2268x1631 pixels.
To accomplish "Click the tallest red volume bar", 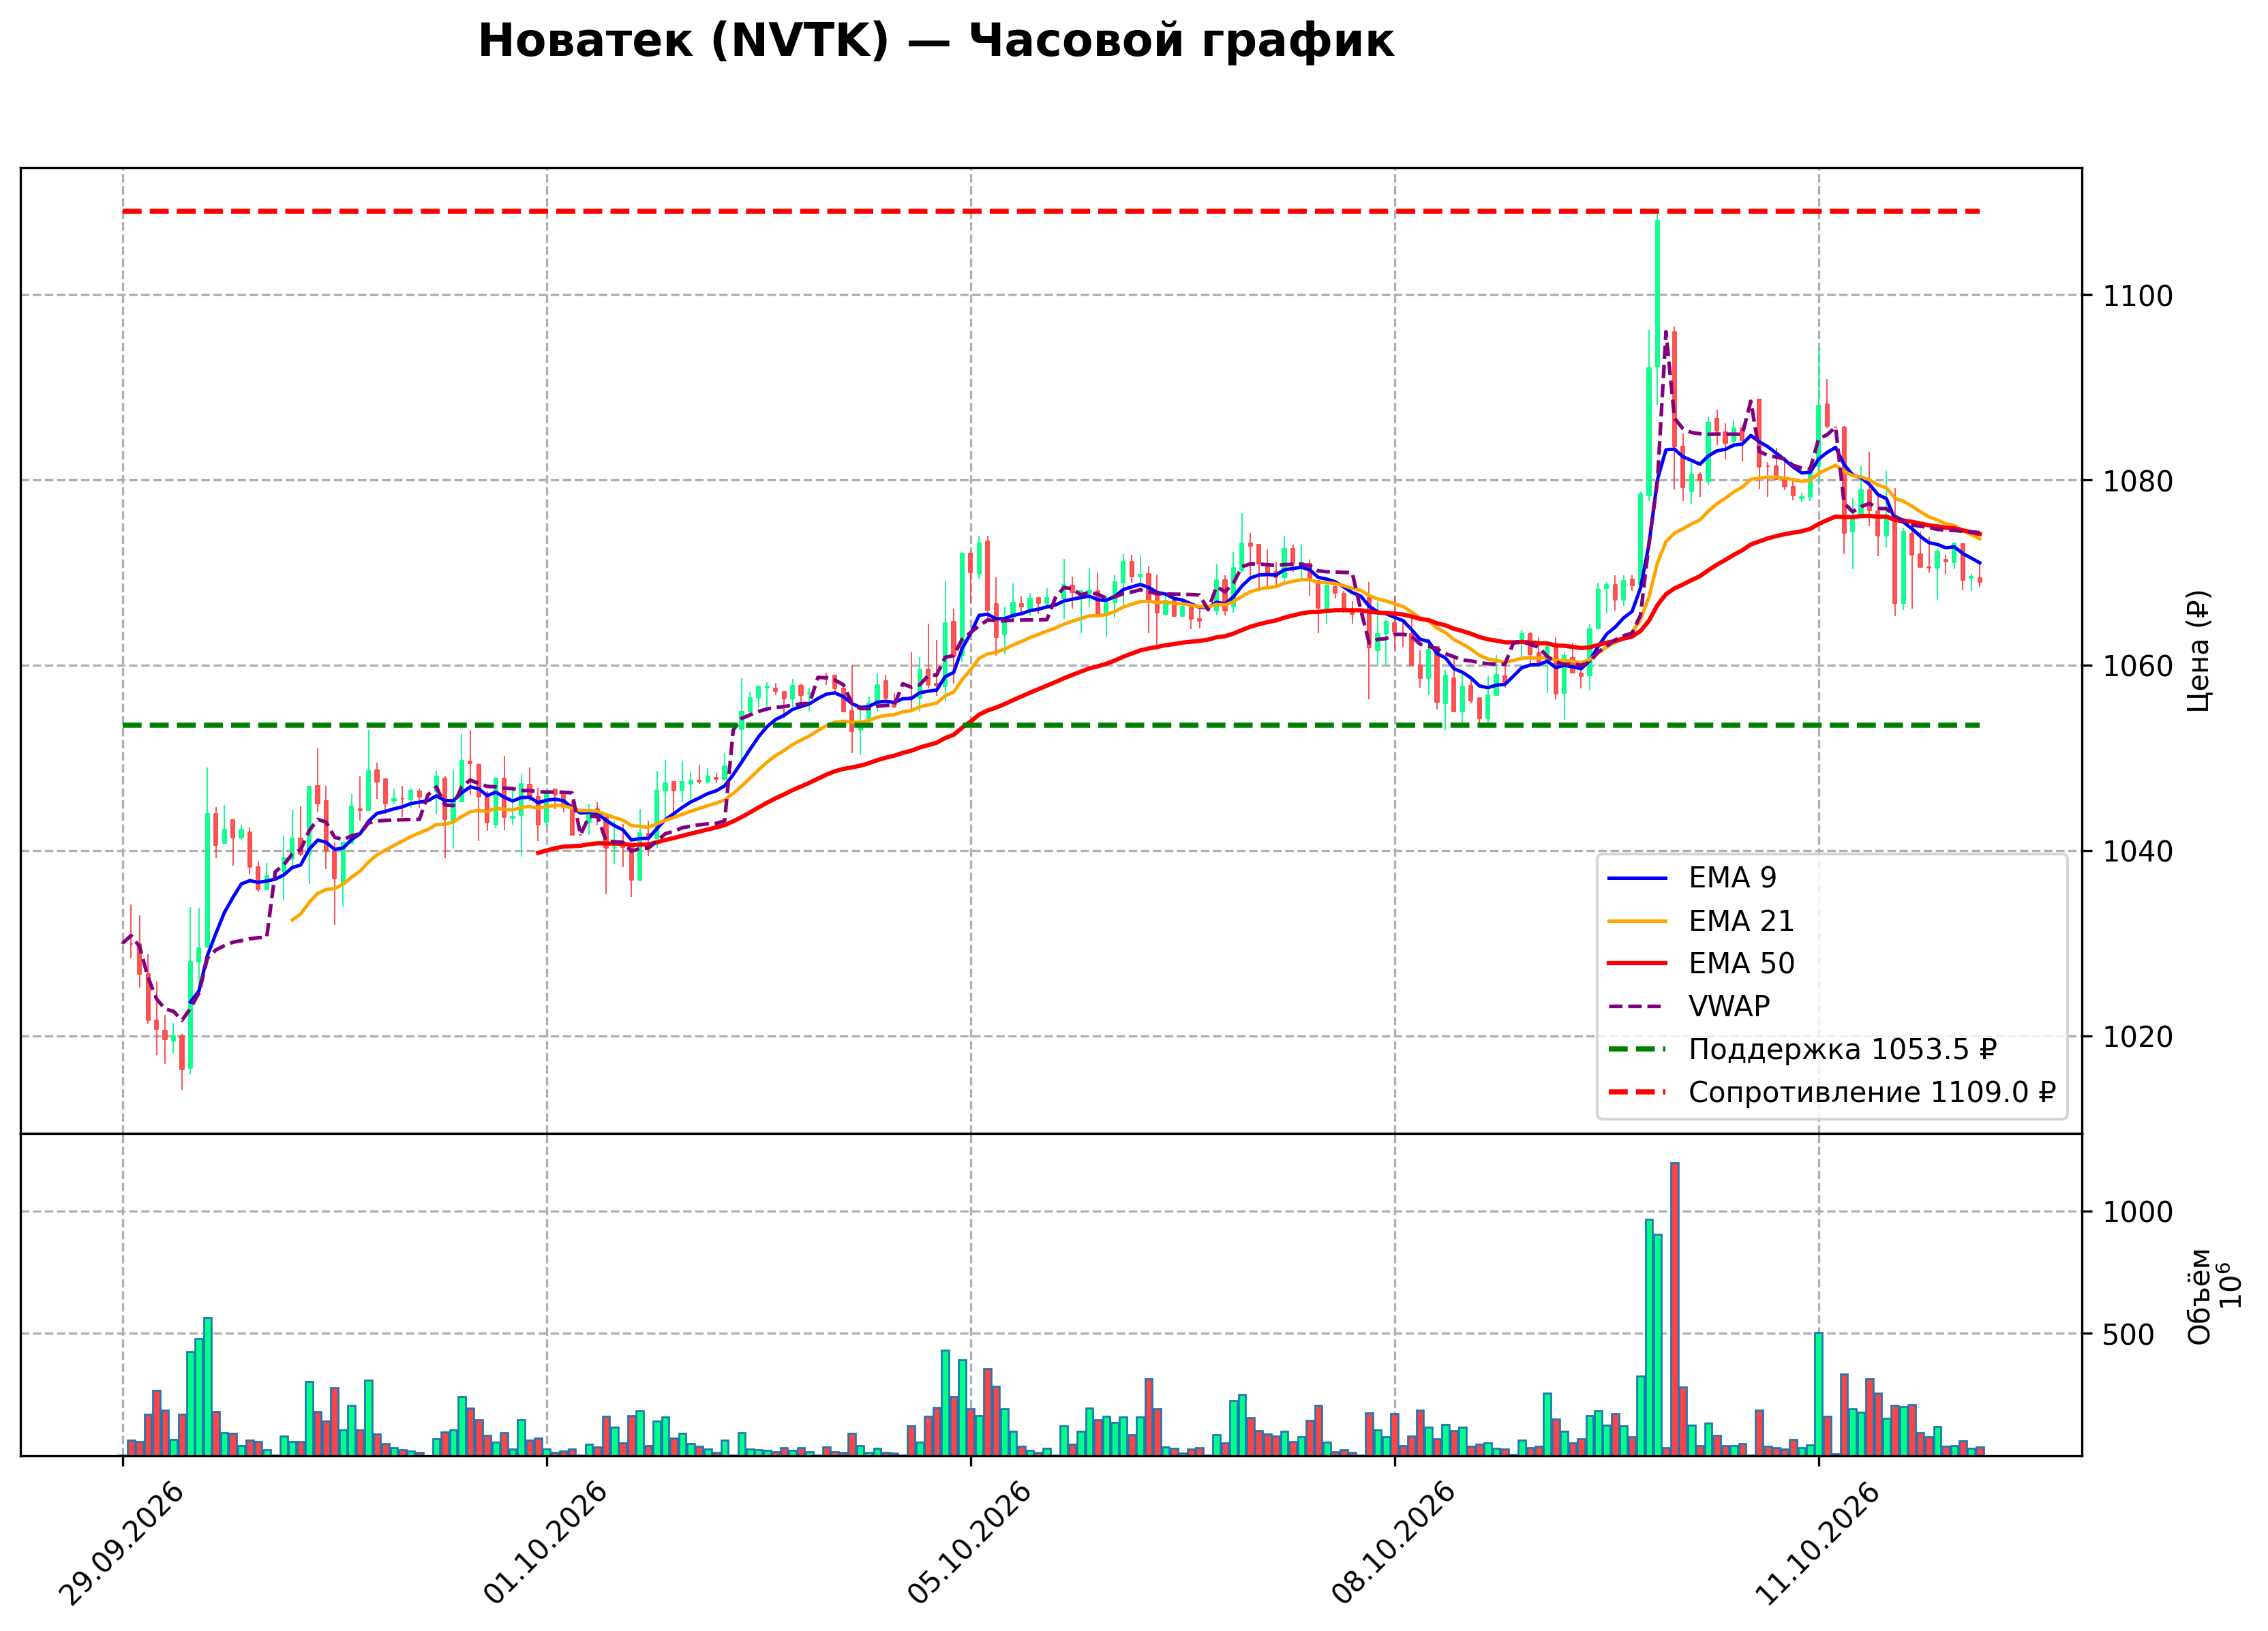I will pos(1675,1309).
